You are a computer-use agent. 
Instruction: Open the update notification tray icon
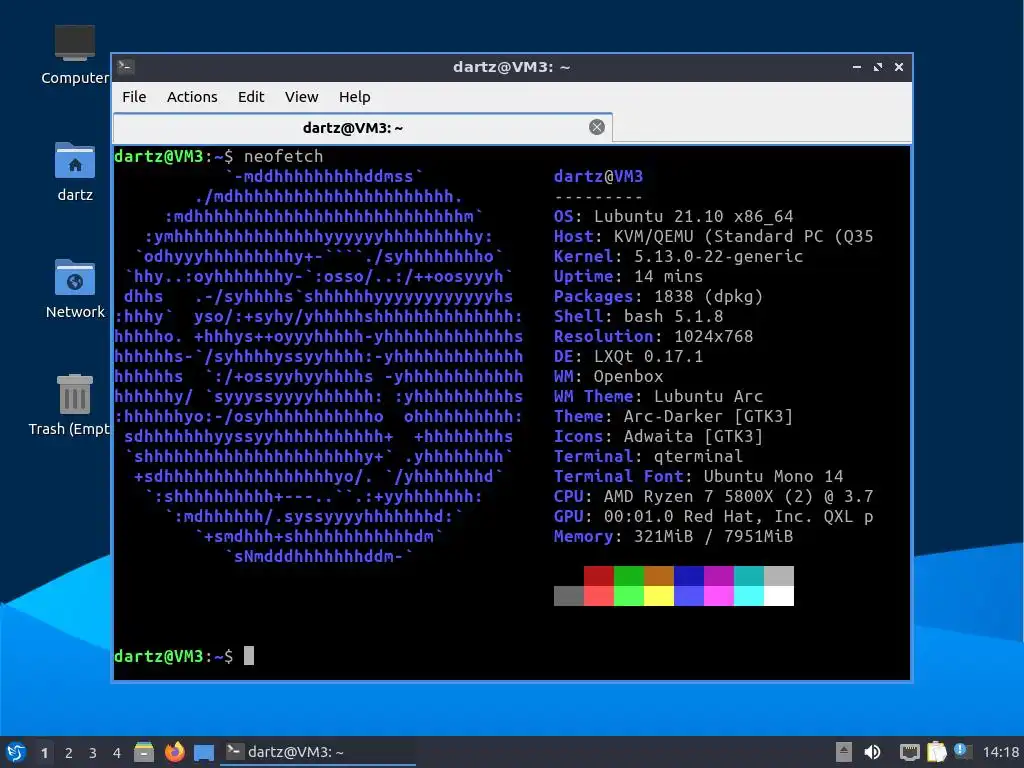(962, 751)
